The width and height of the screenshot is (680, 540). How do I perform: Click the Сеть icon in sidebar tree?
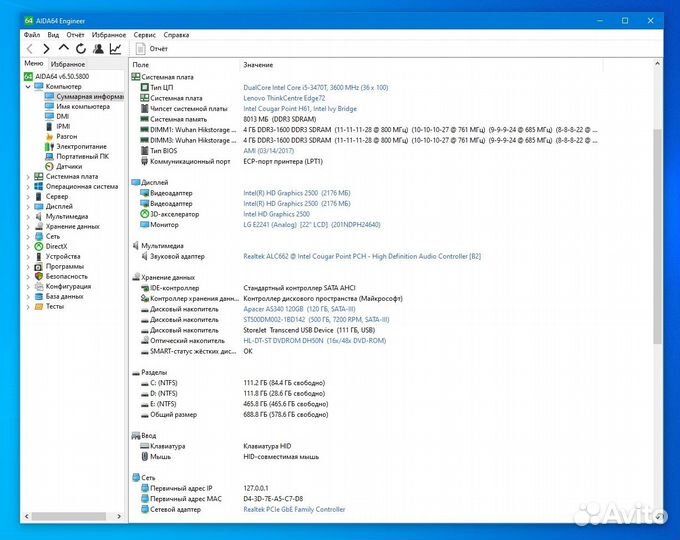[x=39, y=236]
